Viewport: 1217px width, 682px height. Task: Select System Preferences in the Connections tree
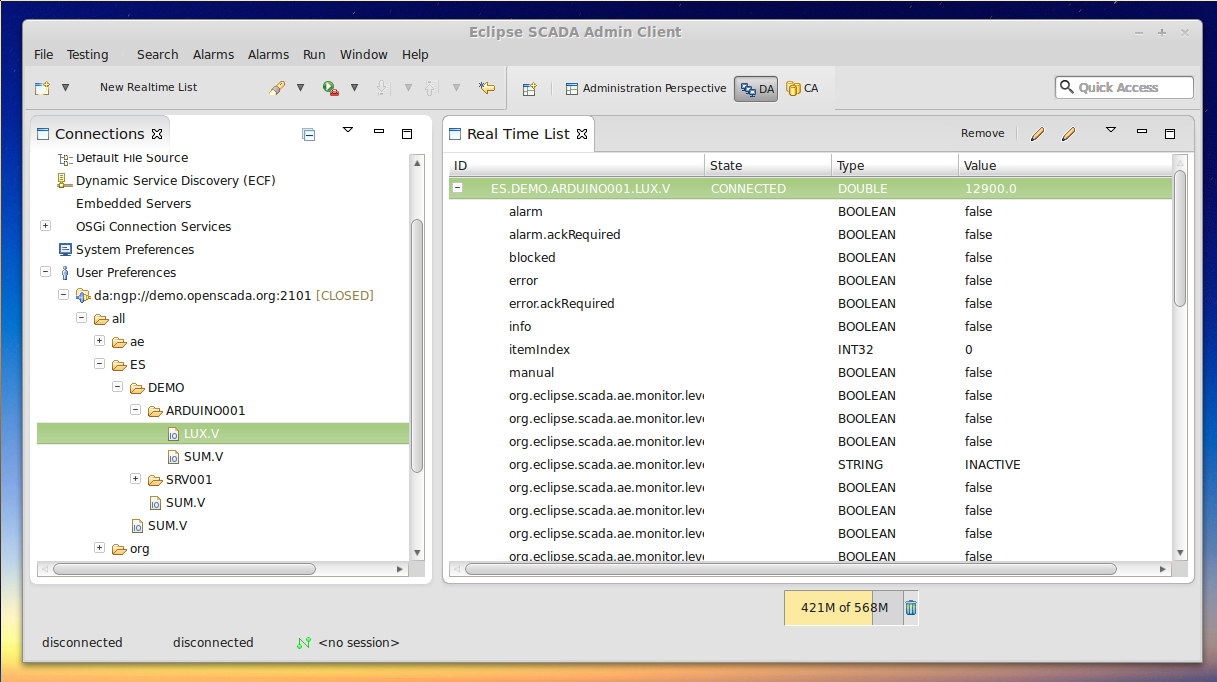[x=135, y=250]
